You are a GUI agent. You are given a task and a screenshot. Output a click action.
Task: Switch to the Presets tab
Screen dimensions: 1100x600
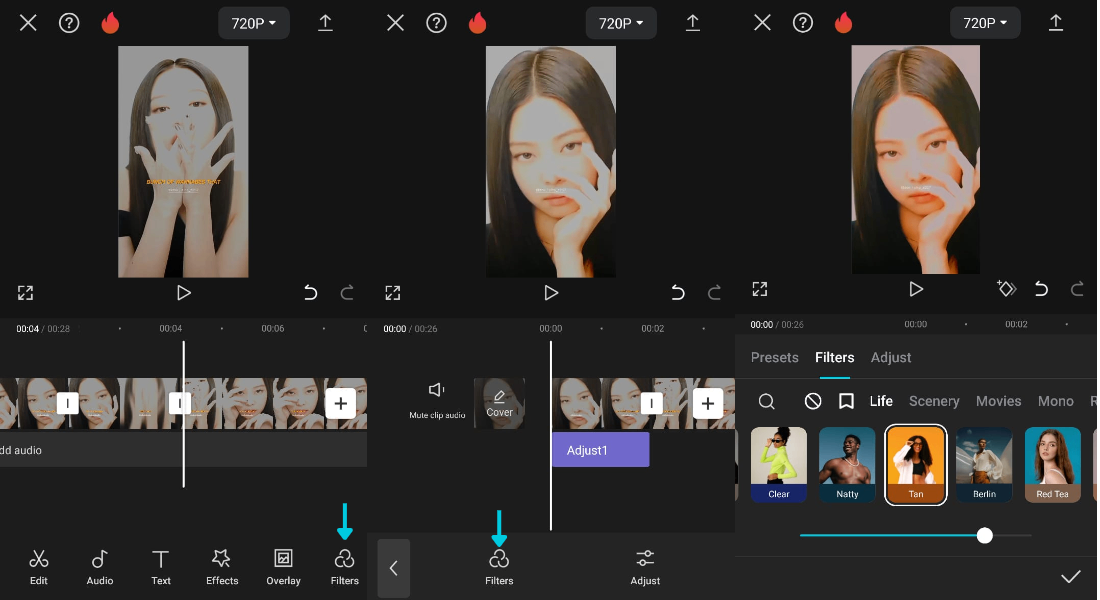tap(774, 357)
